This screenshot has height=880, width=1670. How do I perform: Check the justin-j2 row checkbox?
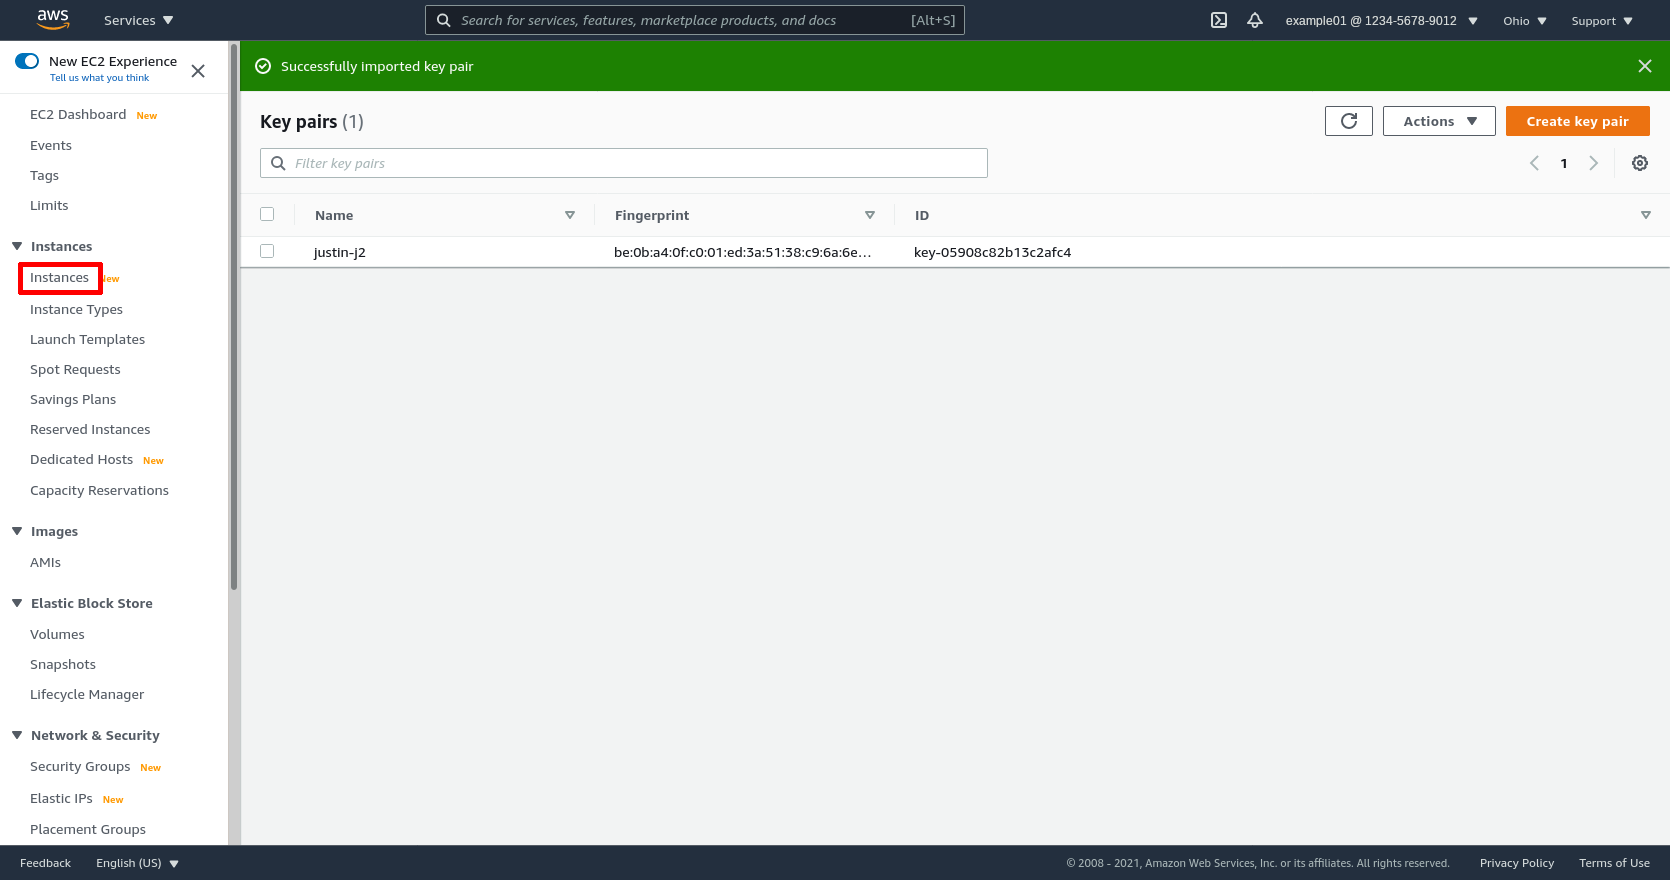point(267,251)
